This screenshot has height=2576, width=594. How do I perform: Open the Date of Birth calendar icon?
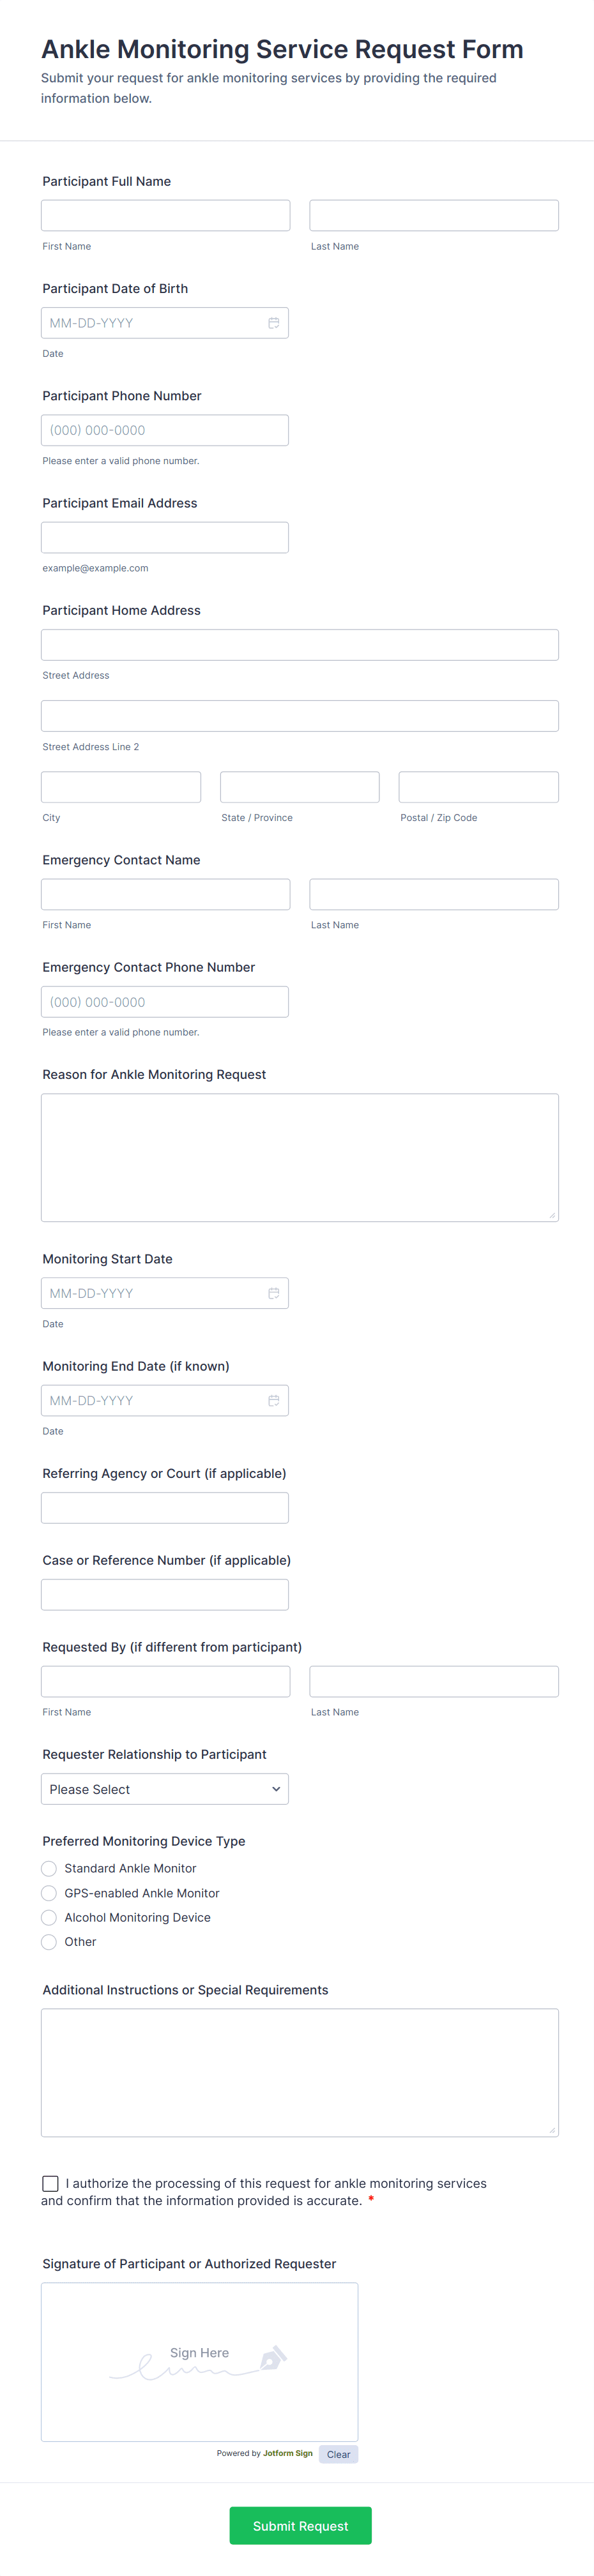[x=273, y=323]
